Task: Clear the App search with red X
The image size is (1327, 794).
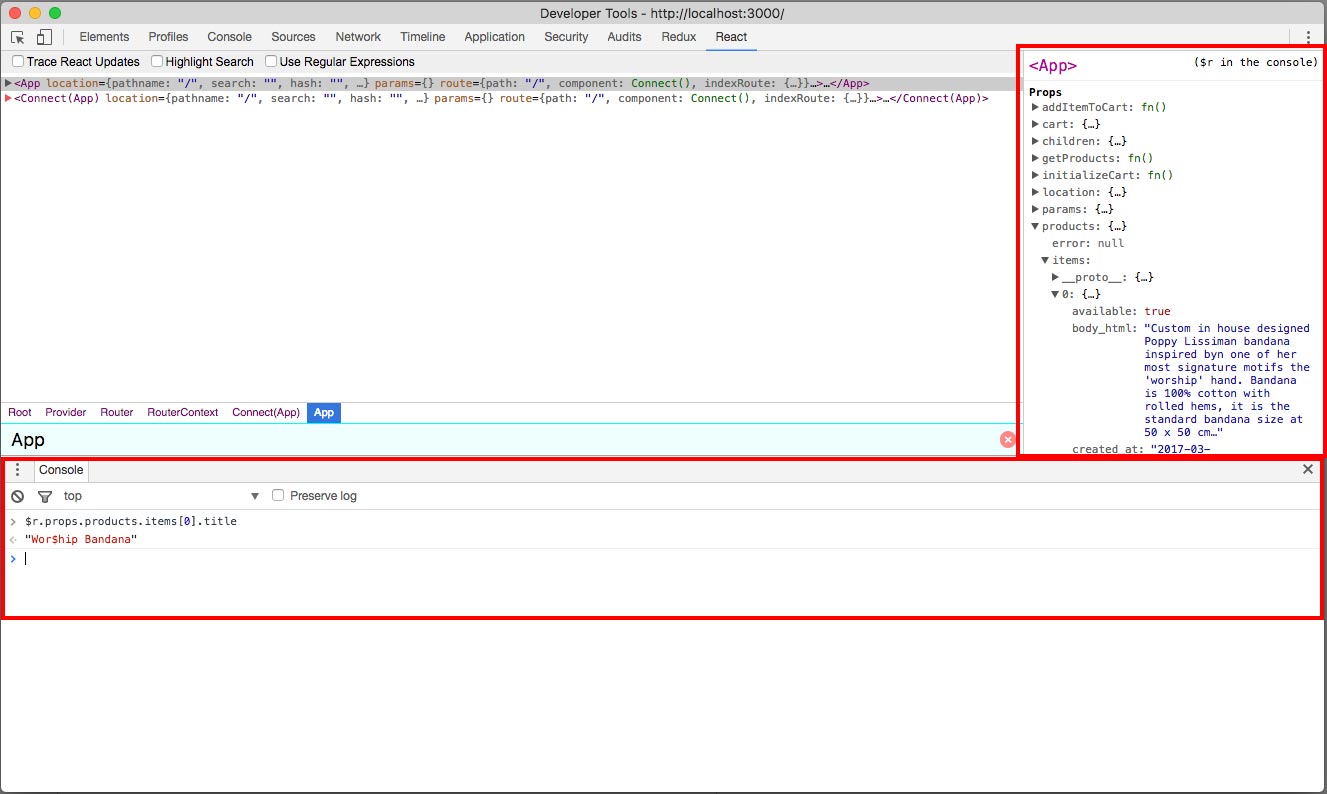Action: point(1008,440)
